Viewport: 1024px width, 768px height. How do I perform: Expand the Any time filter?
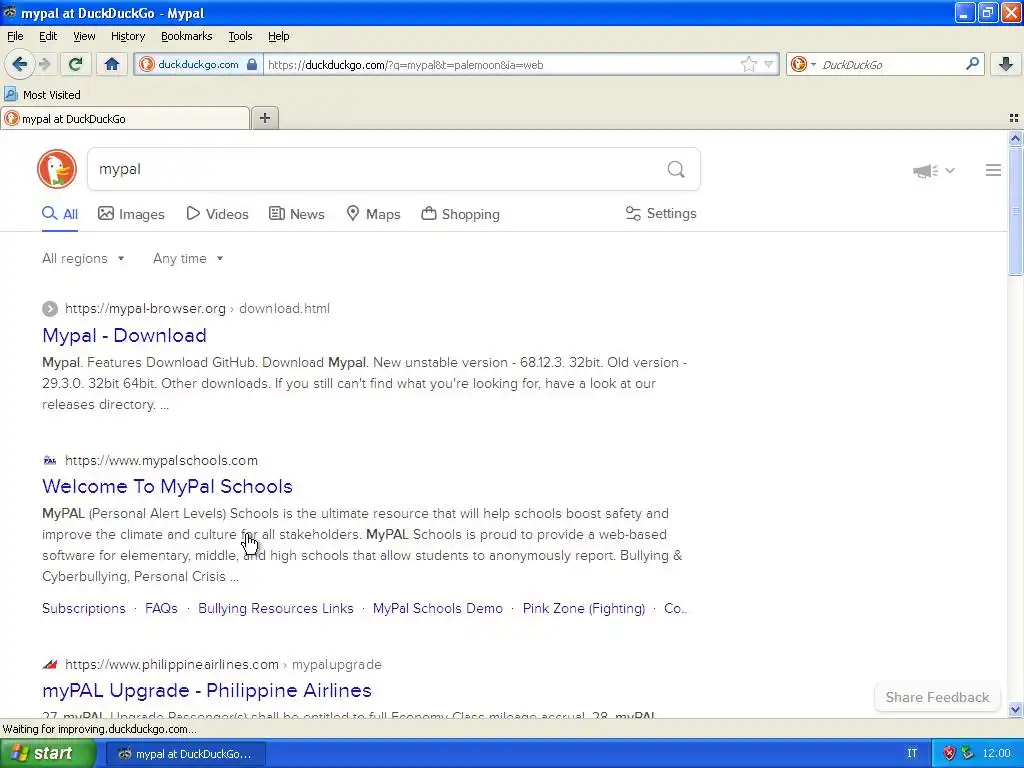188,259
